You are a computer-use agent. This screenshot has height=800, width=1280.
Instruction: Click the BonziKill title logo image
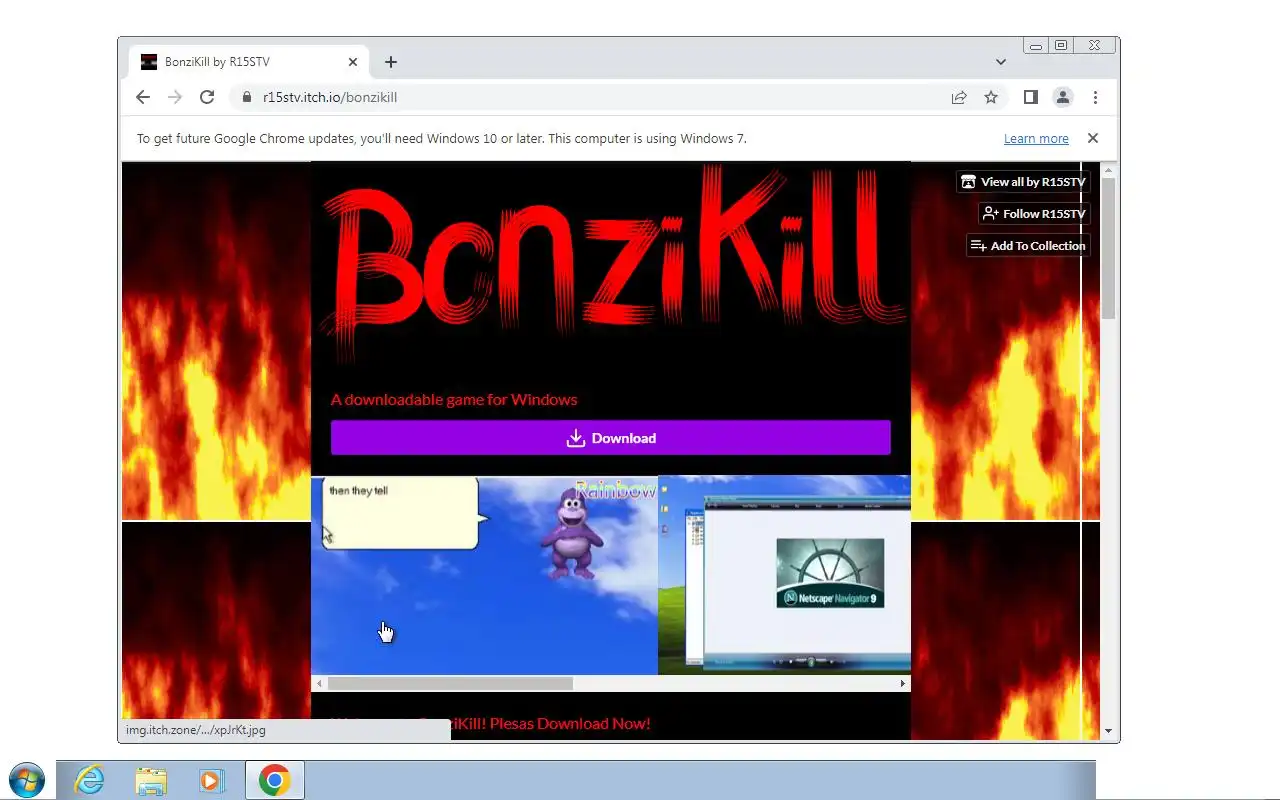point(611,265)
